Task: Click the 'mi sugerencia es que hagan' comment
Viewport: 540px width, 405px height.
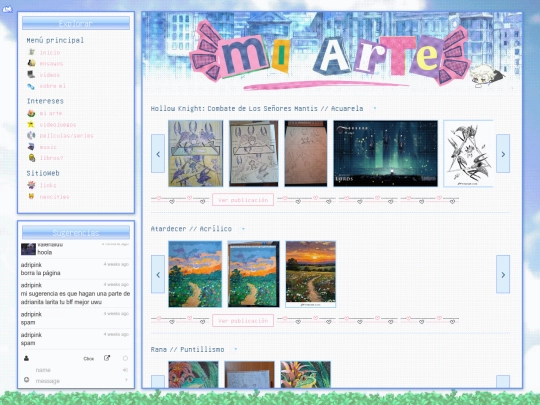Action: pyautogui.click(x=75, y=298)
